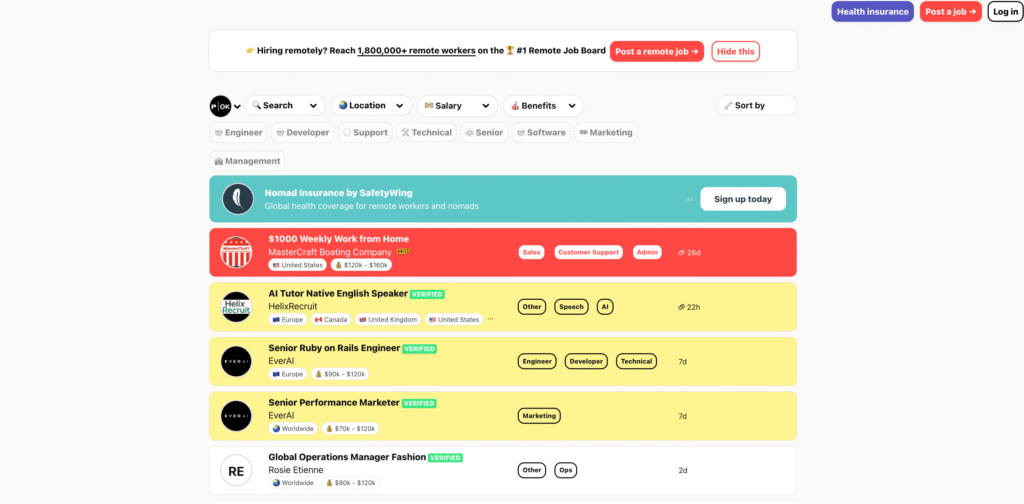Click the HelixRecruit company name
Screen dimensions: 1024x504
coord(293,306)
